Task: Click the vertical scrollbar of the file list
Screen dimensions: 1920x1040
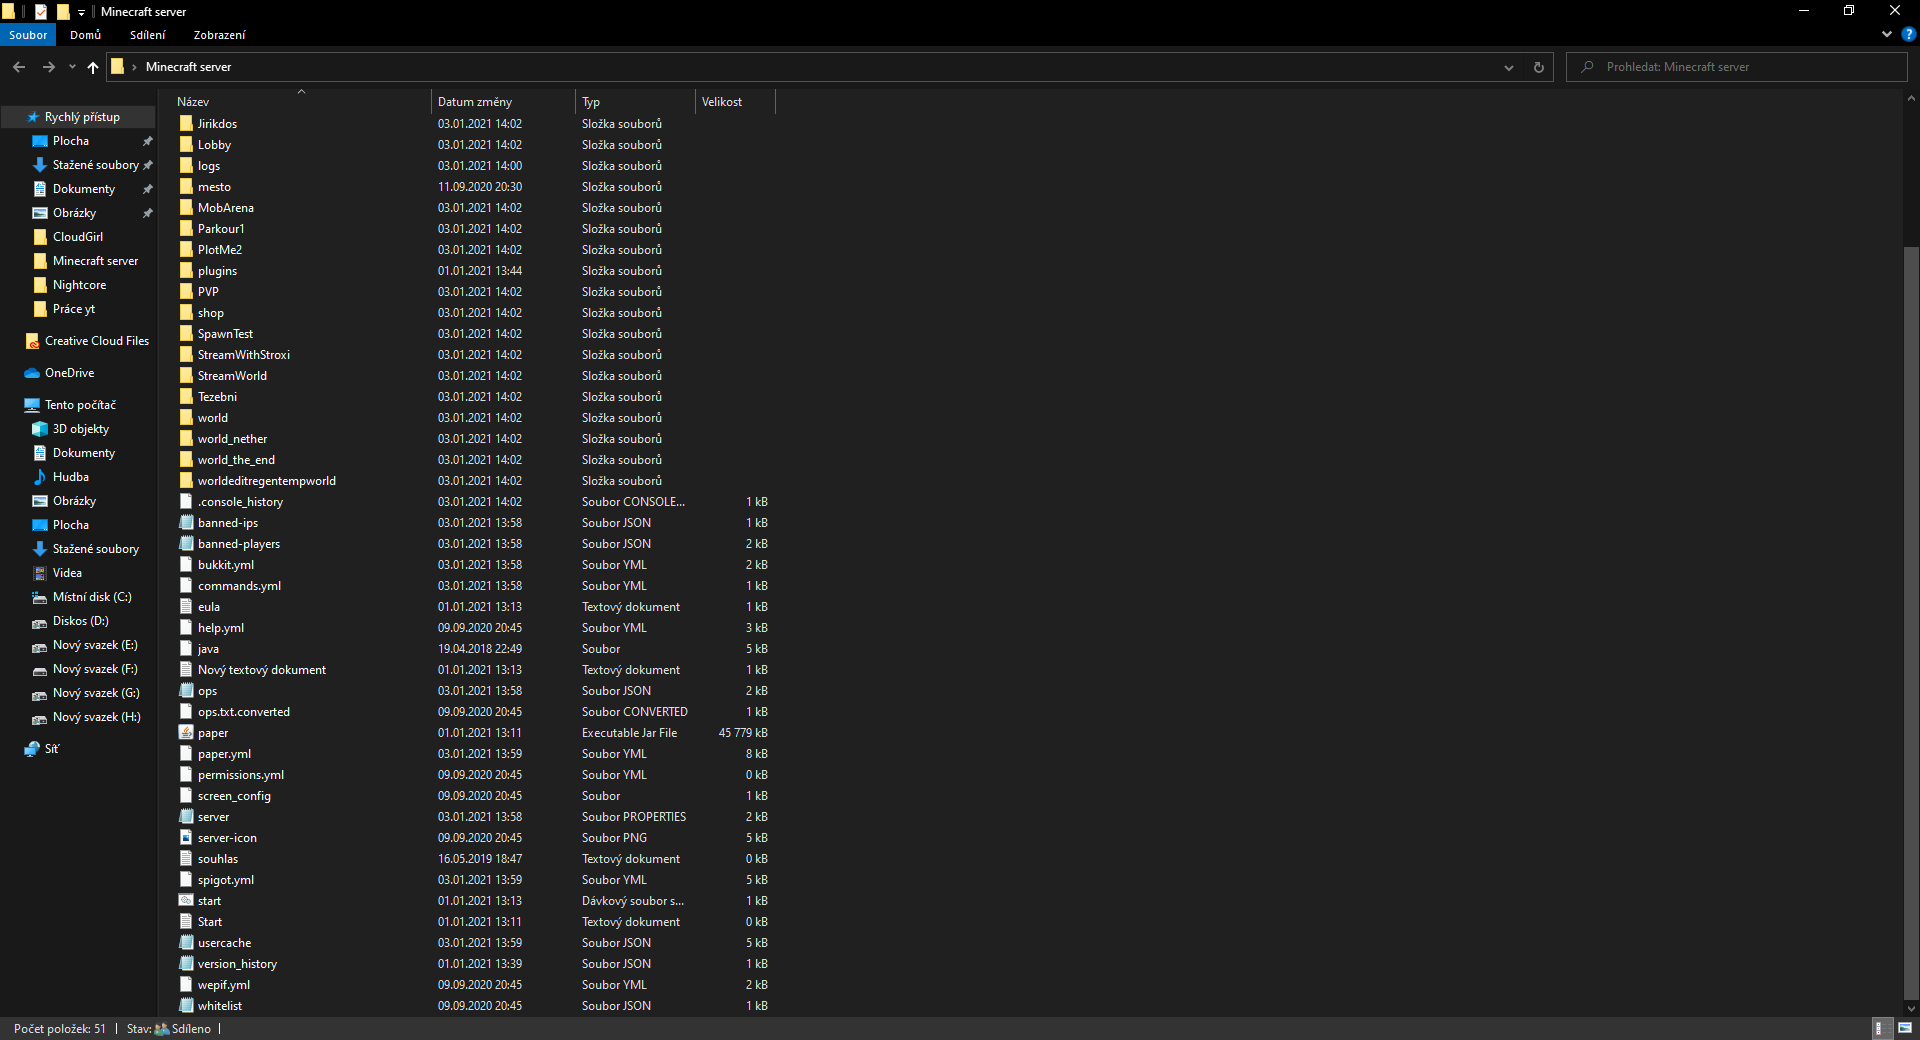Action: click(1910, 600)
